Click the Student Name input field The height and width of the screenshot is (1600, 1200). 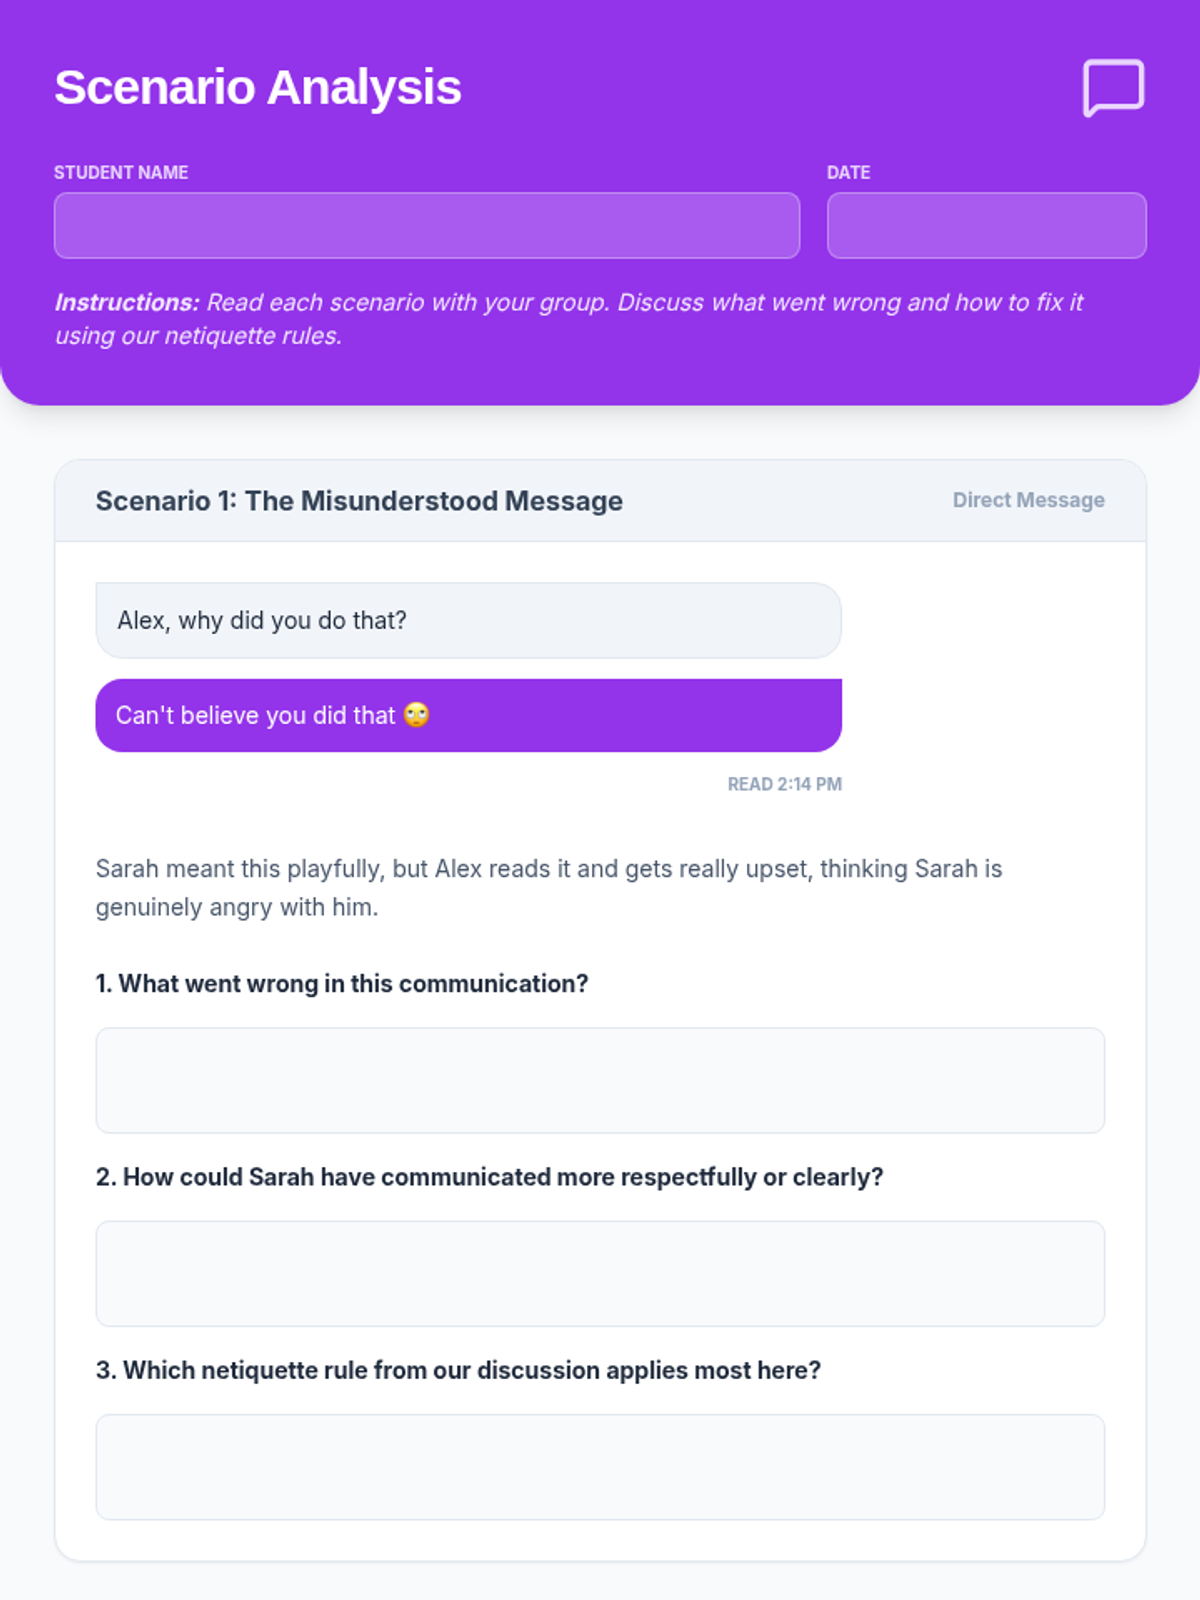coord(427,226)
